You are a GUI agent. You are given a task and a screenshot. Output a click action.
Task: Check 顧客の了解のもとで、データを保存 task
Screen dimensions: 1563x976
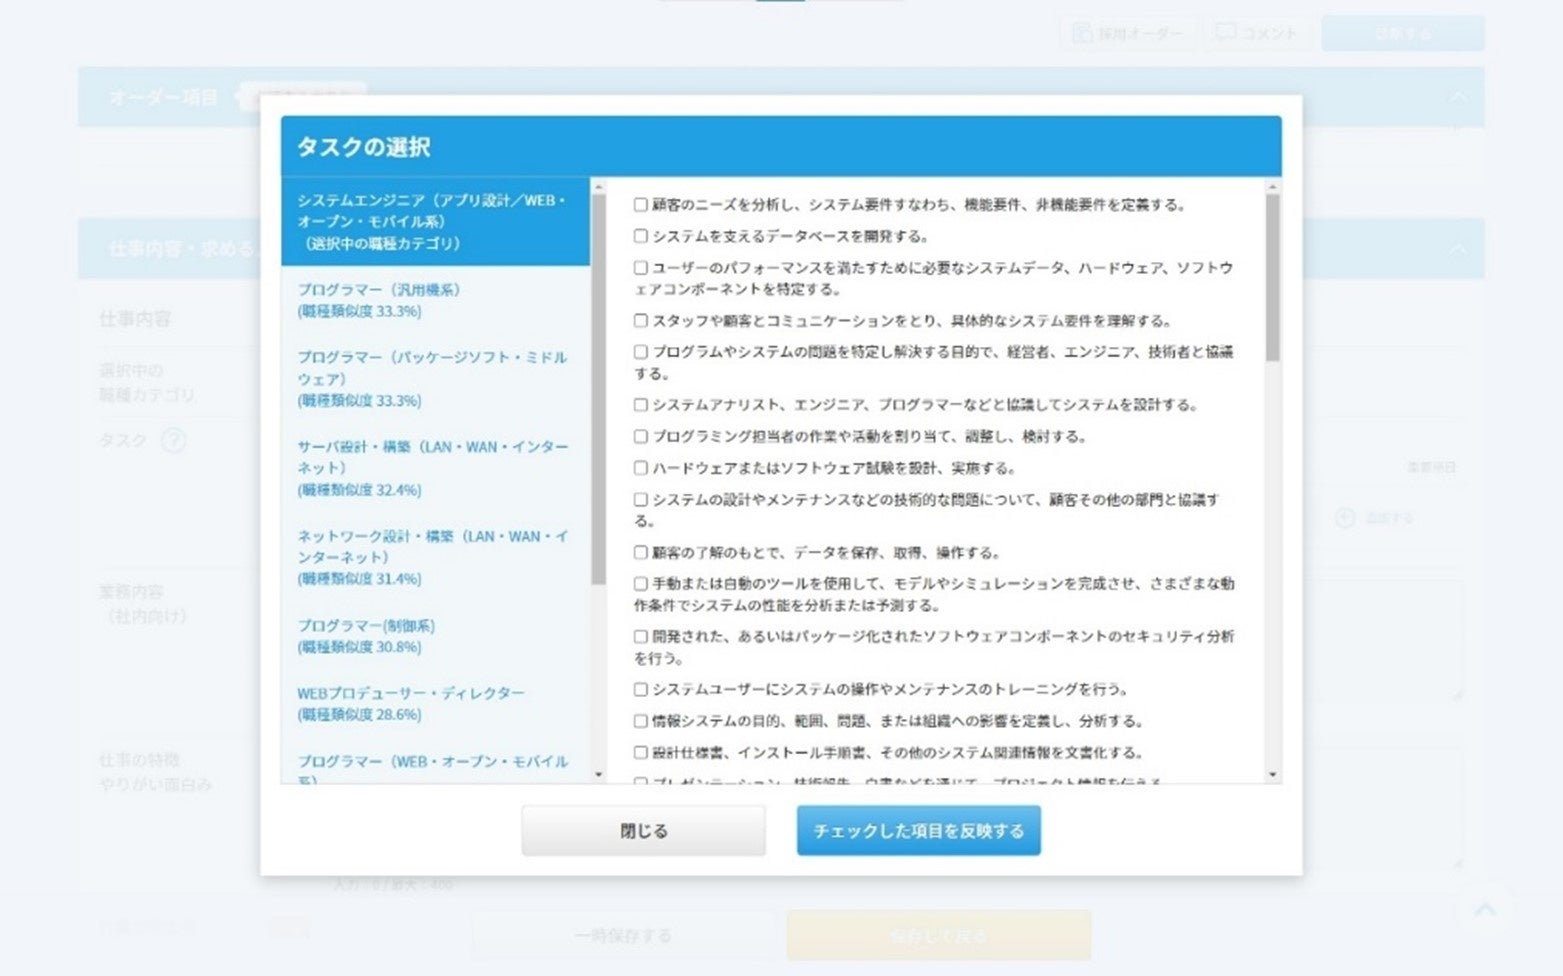click(x=640, y=552)
